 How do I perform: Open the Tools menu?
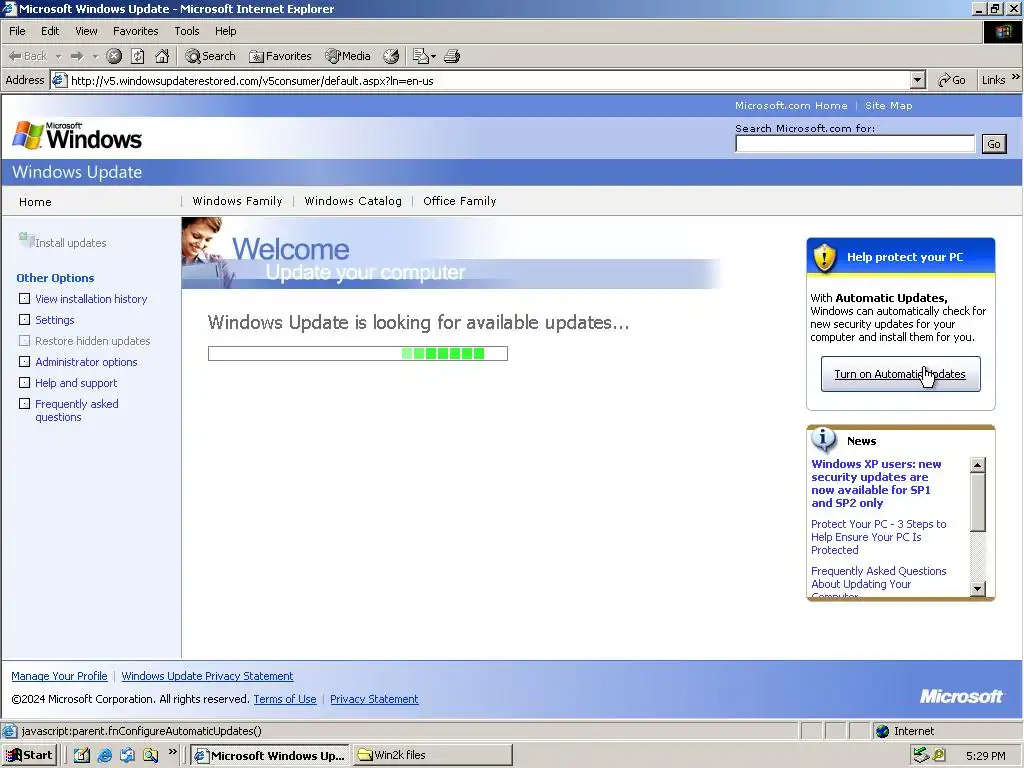(186, 31)
